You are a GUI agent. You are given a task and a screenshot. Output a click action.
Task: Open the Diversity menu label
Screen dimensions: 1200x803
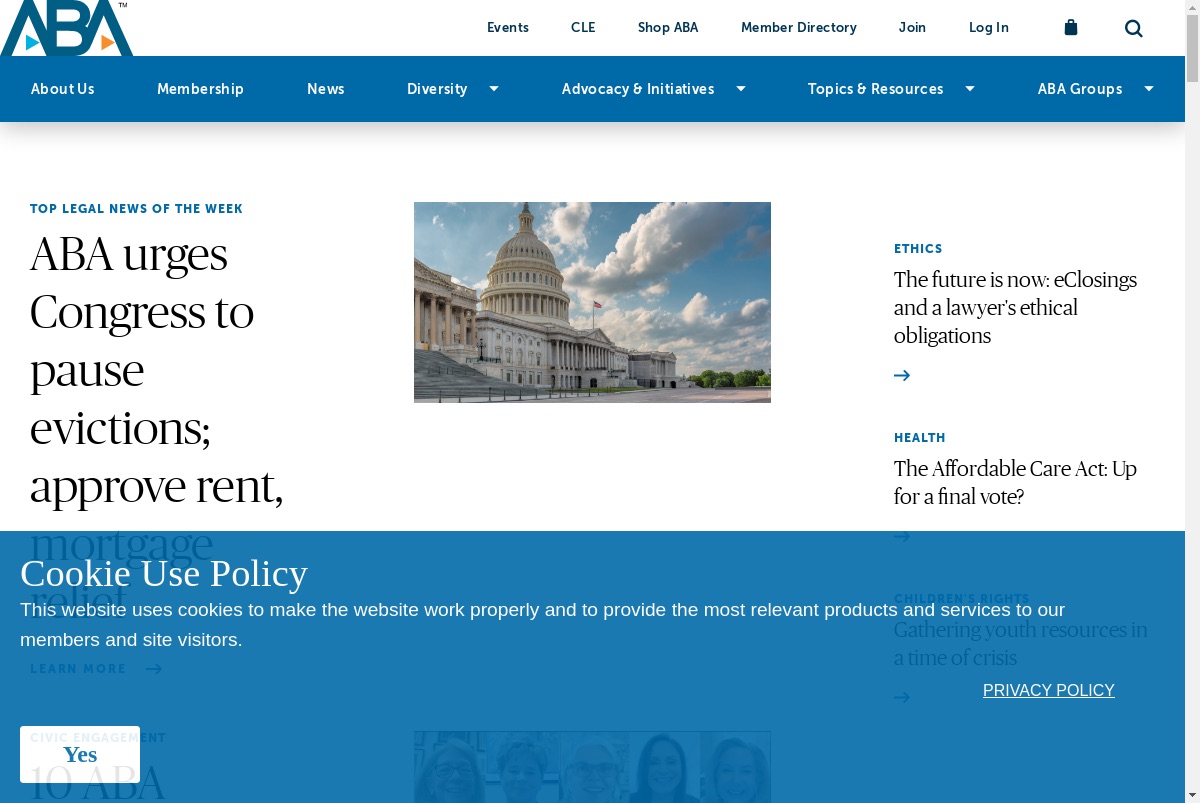tap(437, 89)
